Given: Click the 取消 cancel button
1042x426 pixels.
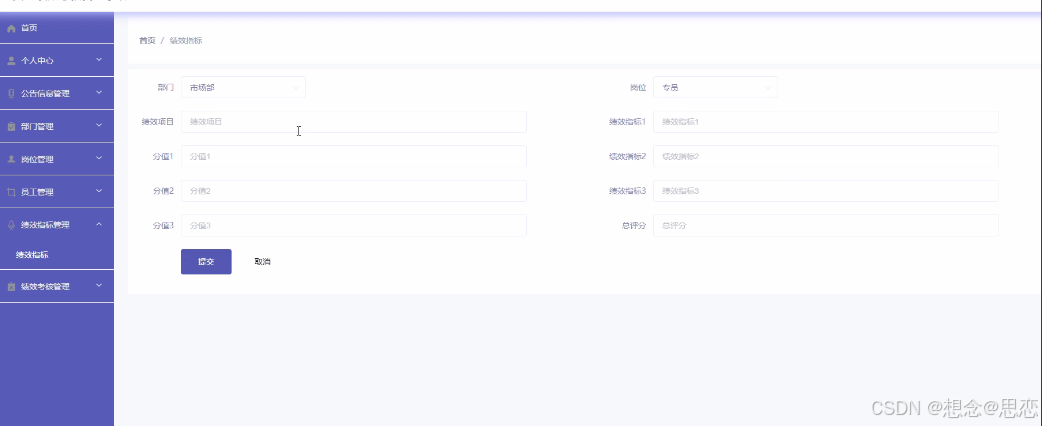Looking at the screenshot, I should [262, 262].
